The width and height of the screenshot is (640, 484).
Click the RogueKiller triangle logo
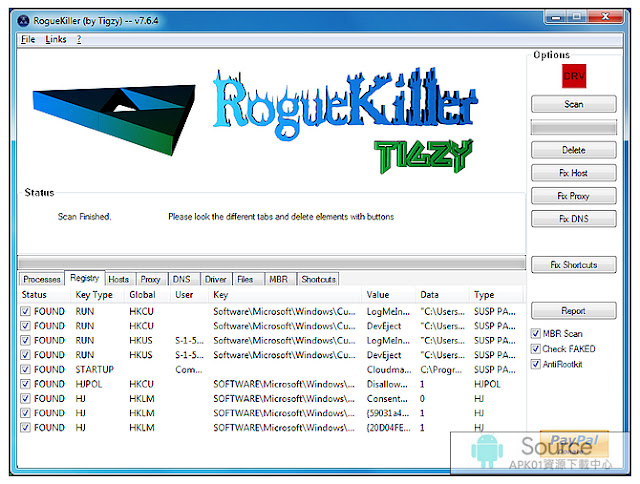114,120
